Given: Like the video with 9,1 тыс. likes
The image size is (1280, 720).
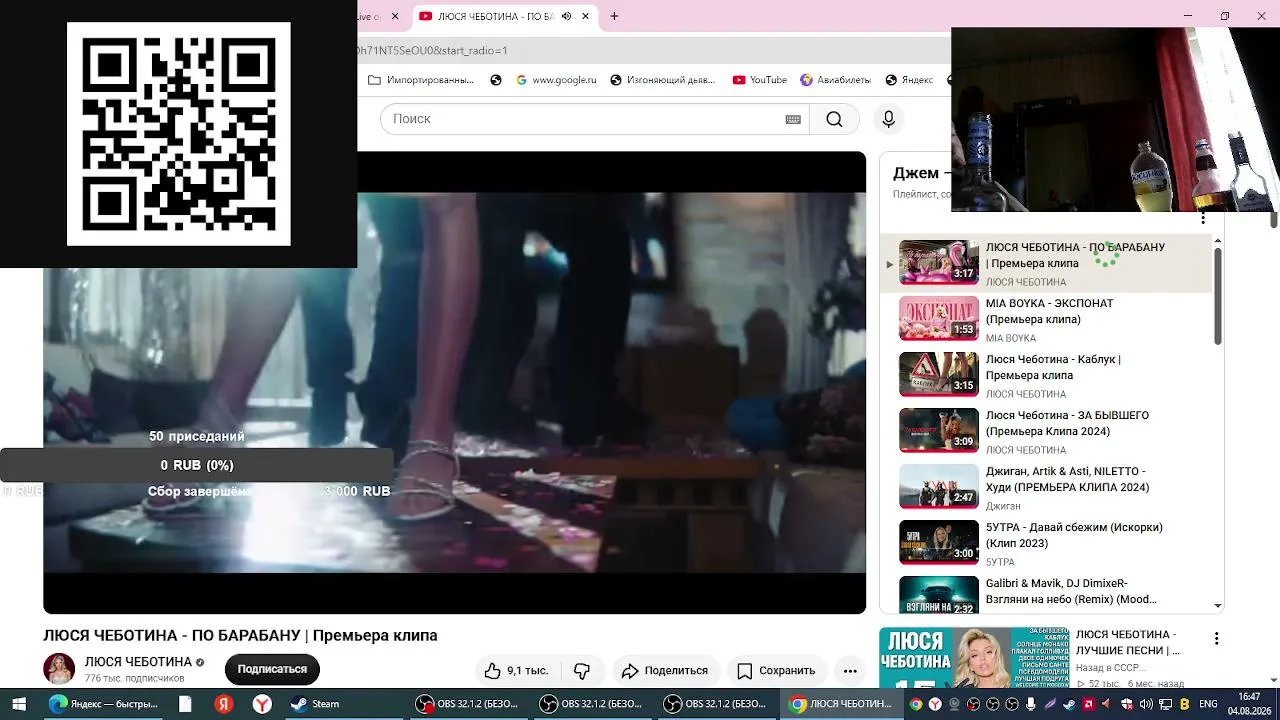Looking at the screenshot, I should pos(516,670).
